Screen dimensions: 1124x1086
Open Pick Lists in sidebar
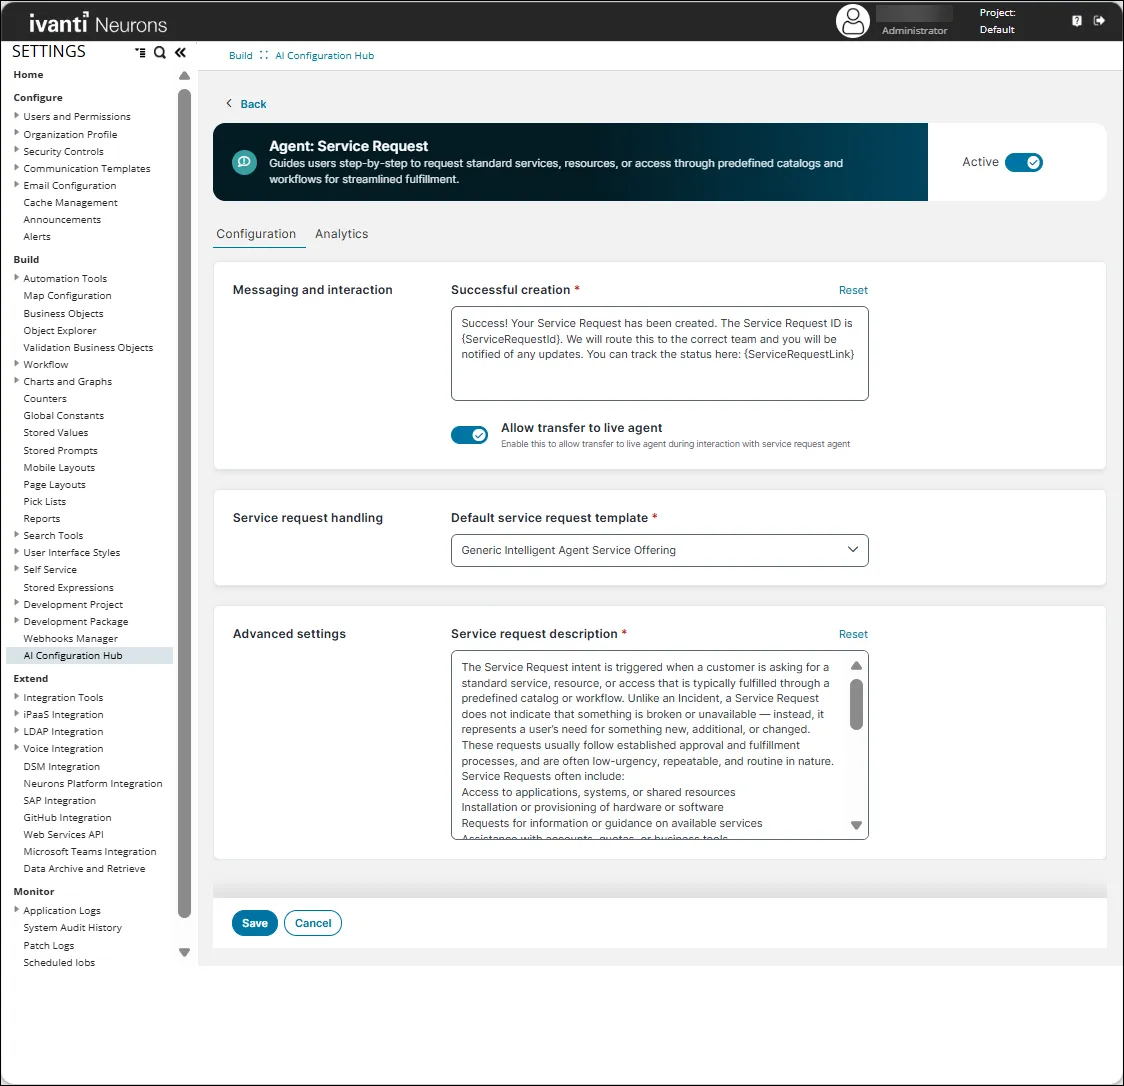click(x=44, y=502)
